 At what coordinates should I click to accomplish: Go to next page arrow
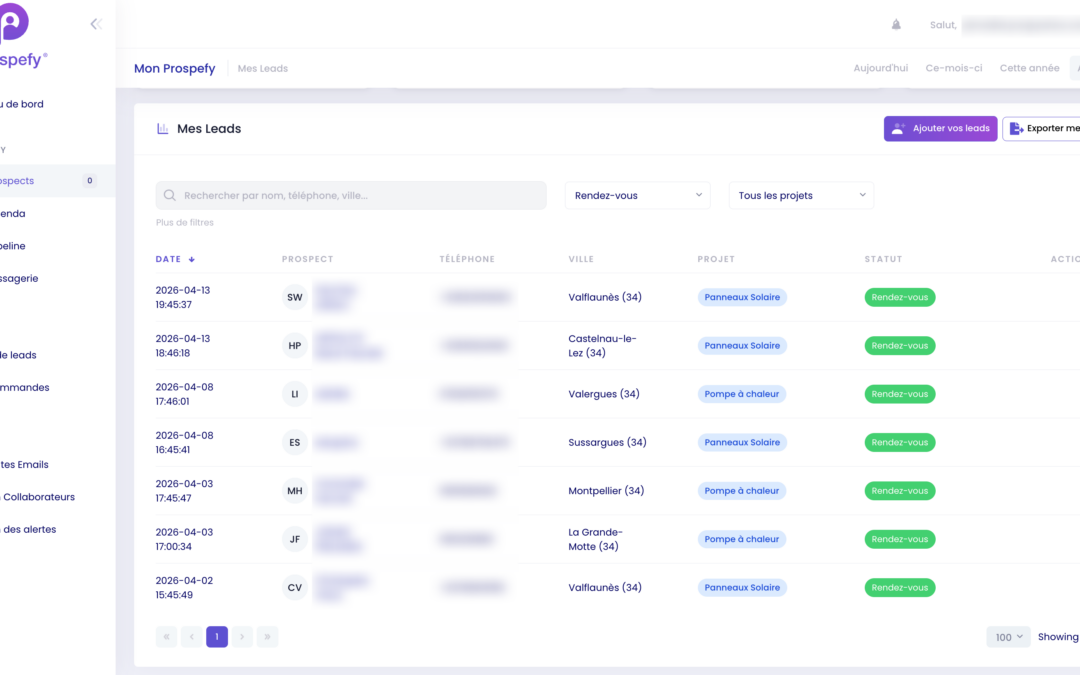(242, 636)
